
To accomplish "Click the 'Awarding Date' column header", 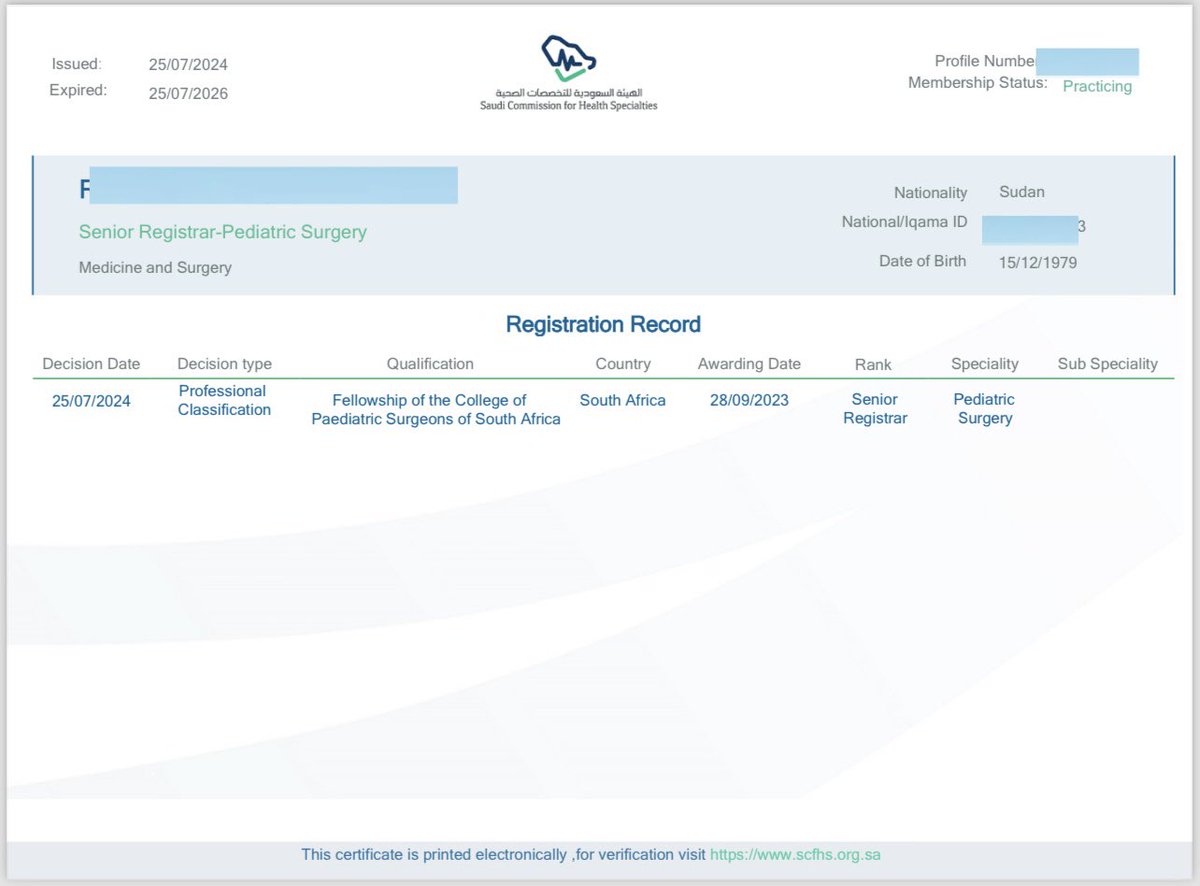I will click(749, 364).
